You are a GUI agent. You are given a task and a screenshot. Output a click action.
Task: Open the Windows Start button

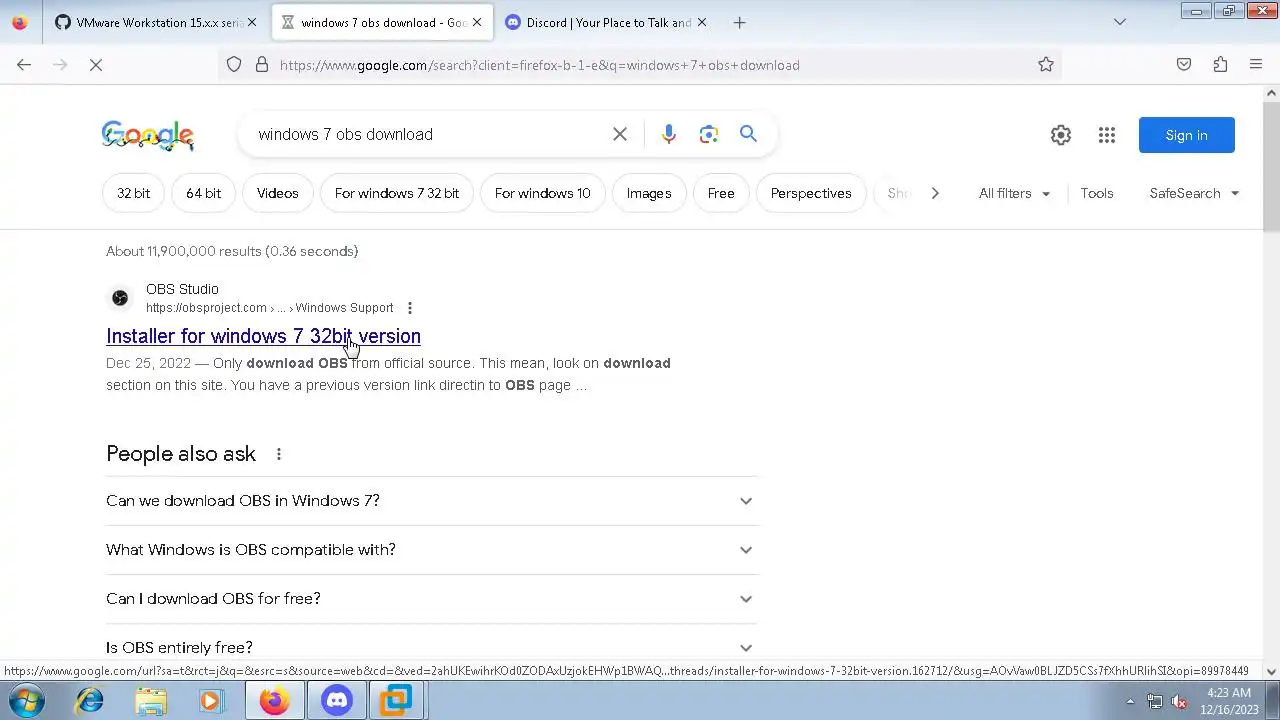click(26, 701)
